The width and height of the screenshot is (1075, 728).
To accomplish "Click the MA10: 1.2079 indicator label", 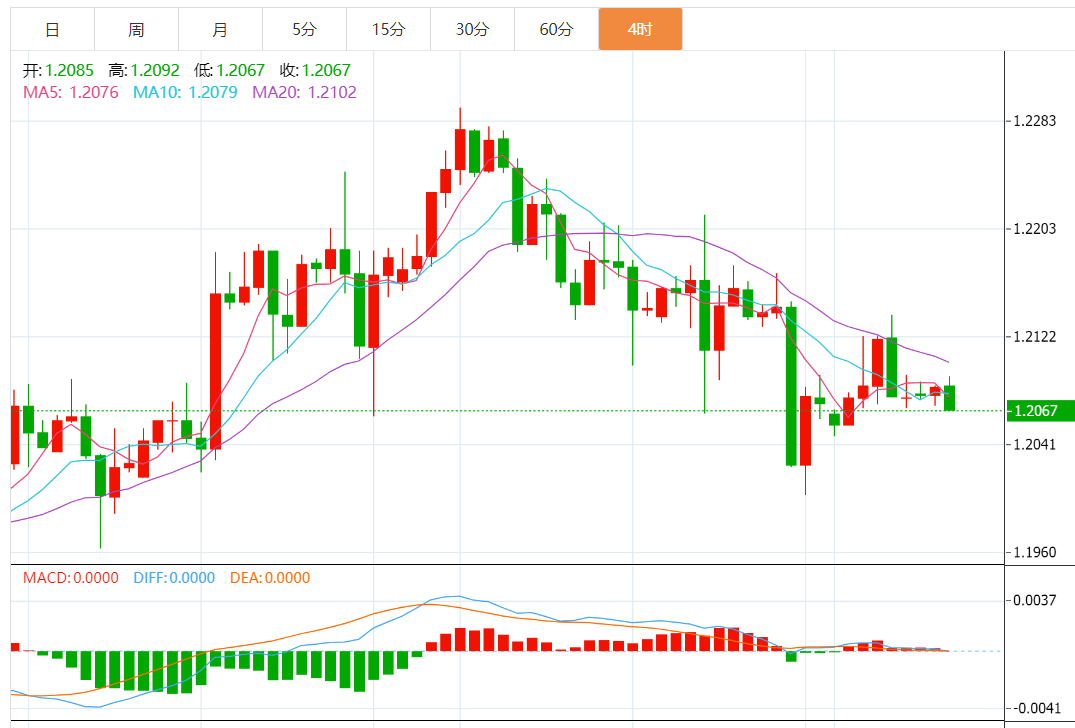I will point(185,93).
